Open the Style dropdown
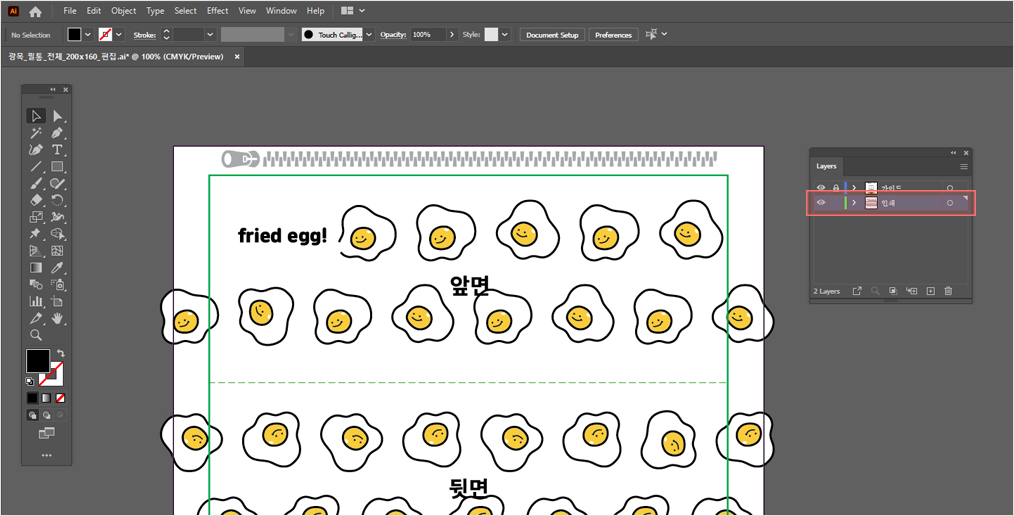This screenshot has width=1014, height=516. pos(504,35)
